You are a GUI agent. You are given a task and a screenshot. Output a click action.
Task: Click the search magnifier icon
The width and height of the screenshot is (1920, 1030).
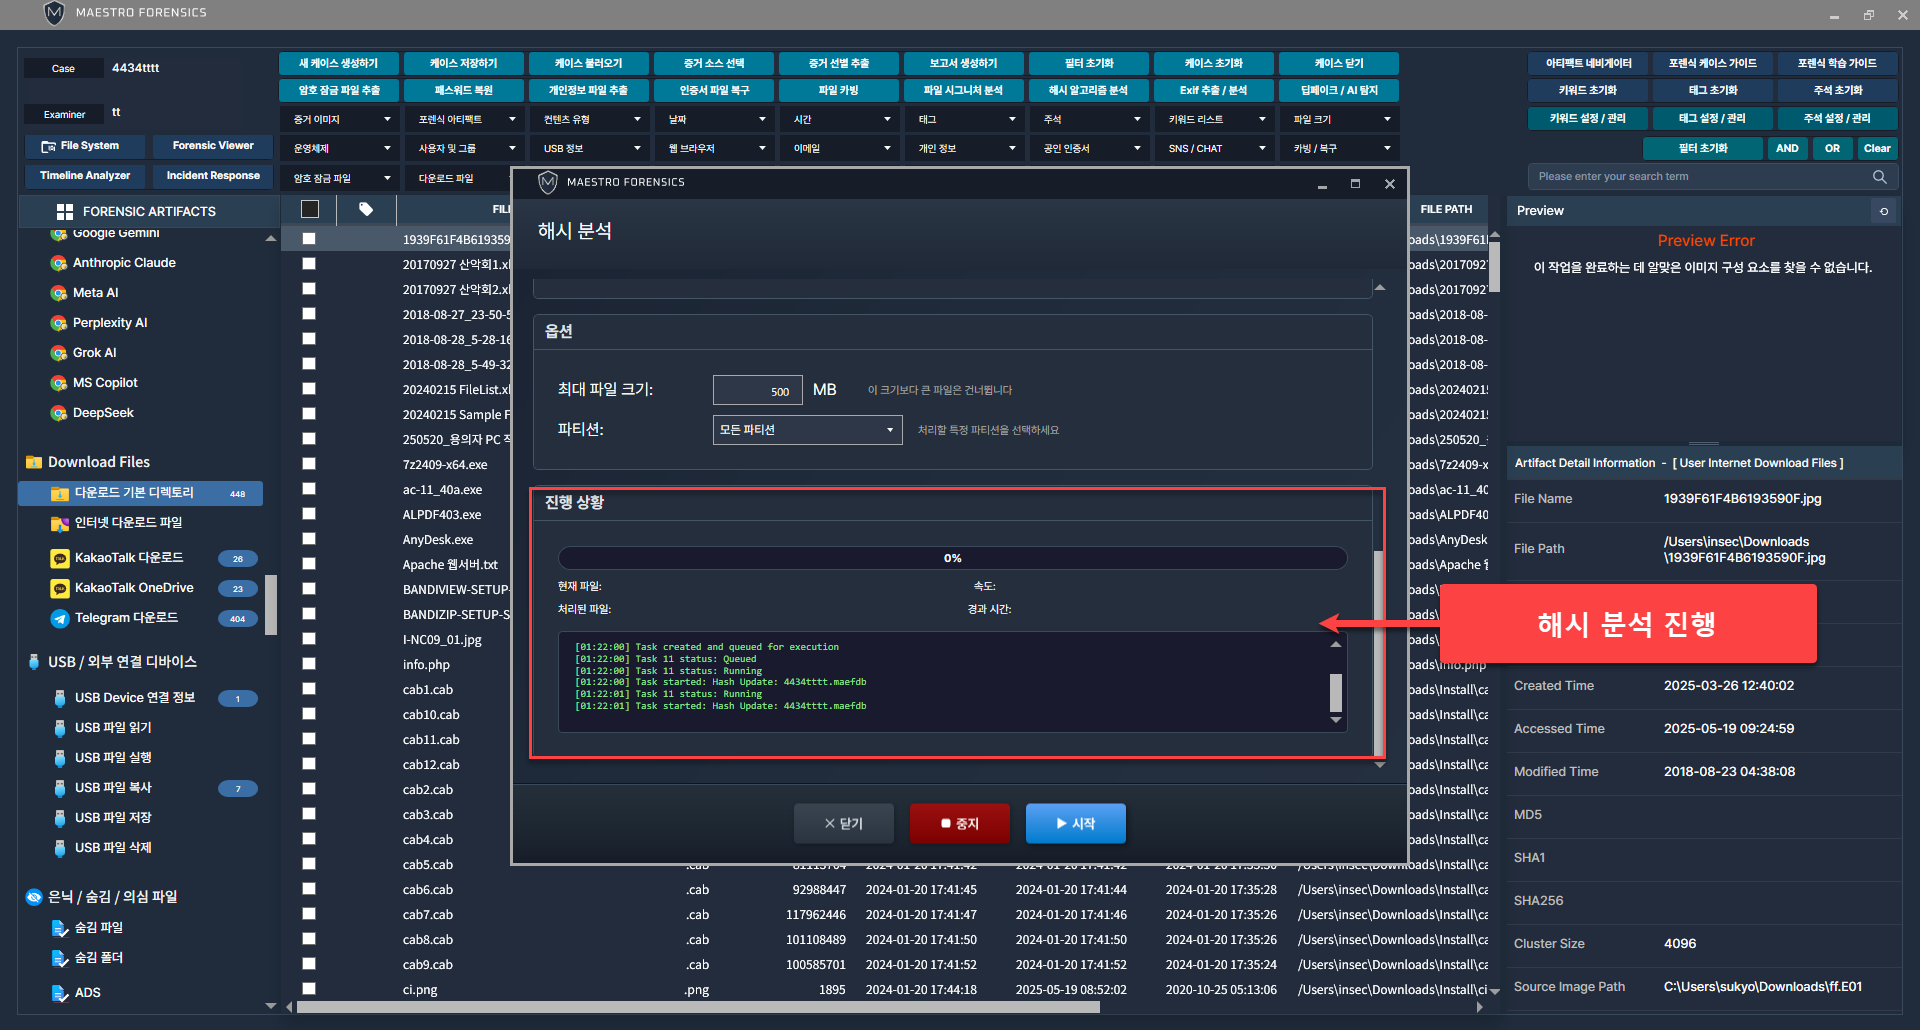click(x=1879, y=177)
